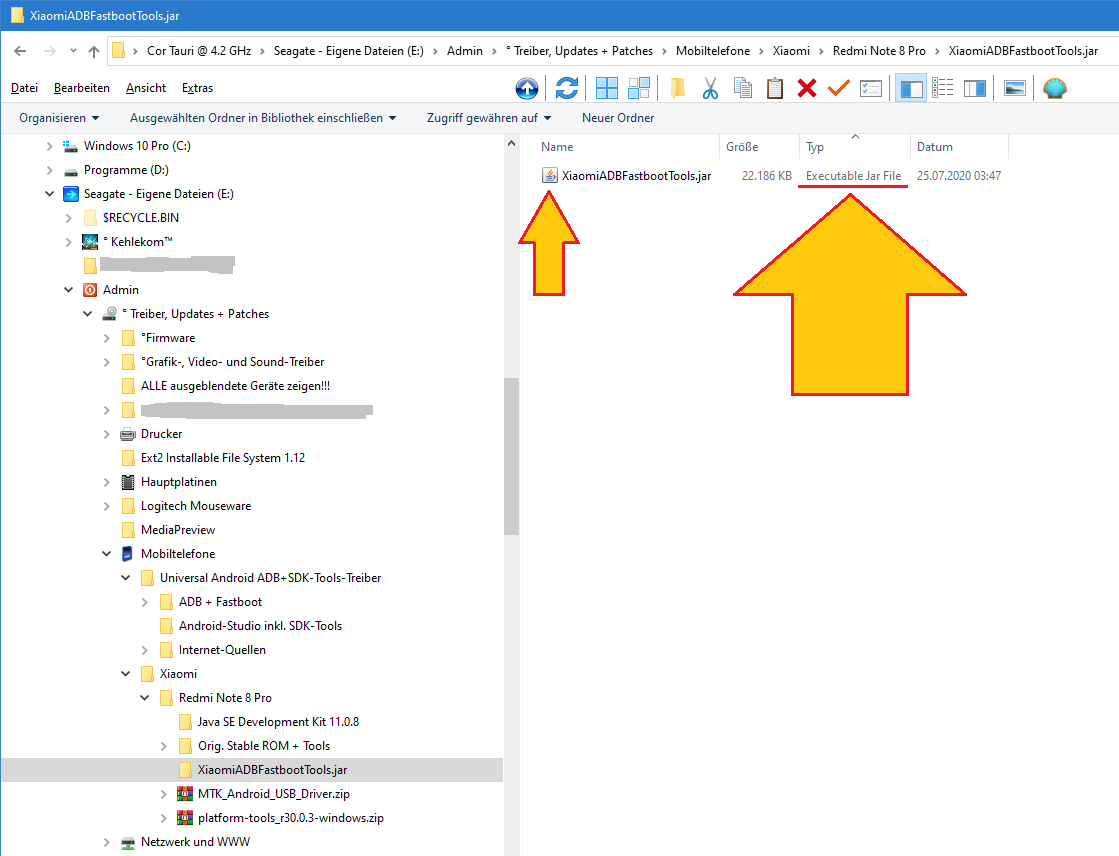The image size is (1119, 856).
Task: Toggle the details pane toolbar button
Action: [943, 89]
